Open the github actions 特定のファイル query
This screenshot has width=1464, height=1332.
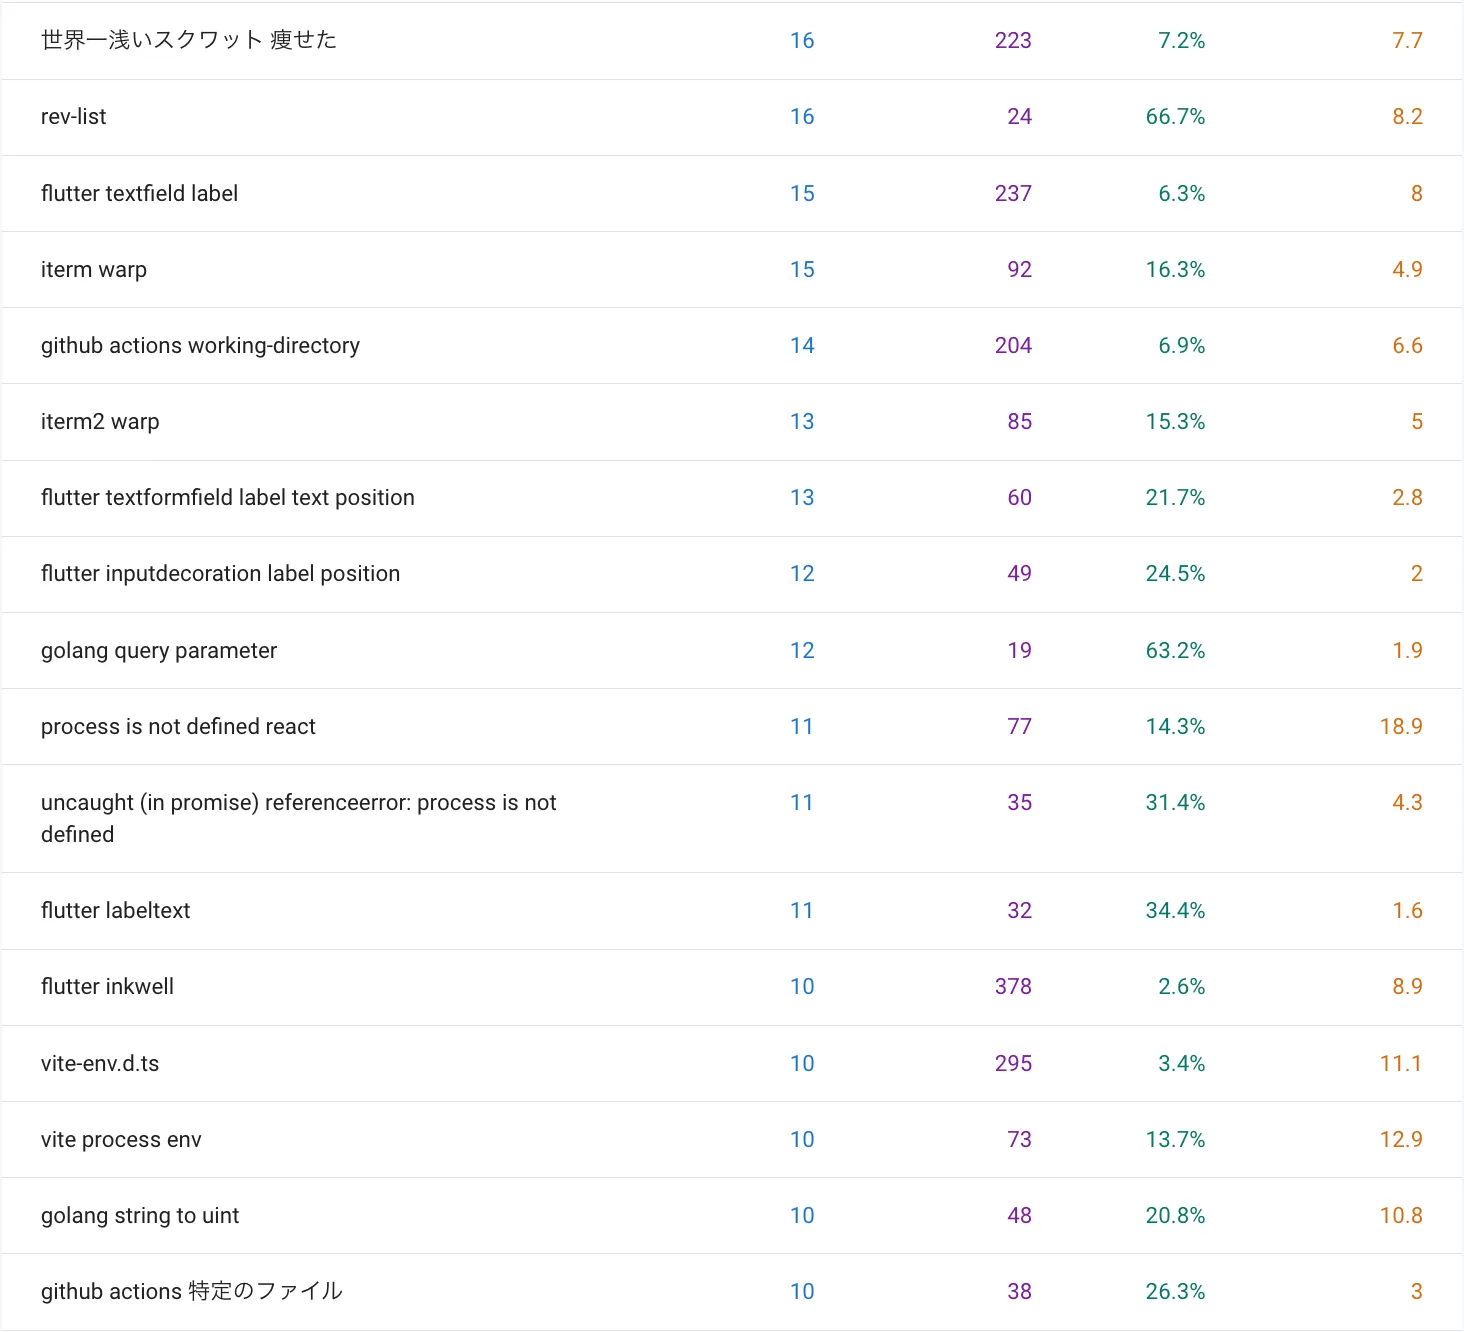tap(191, 1291)
